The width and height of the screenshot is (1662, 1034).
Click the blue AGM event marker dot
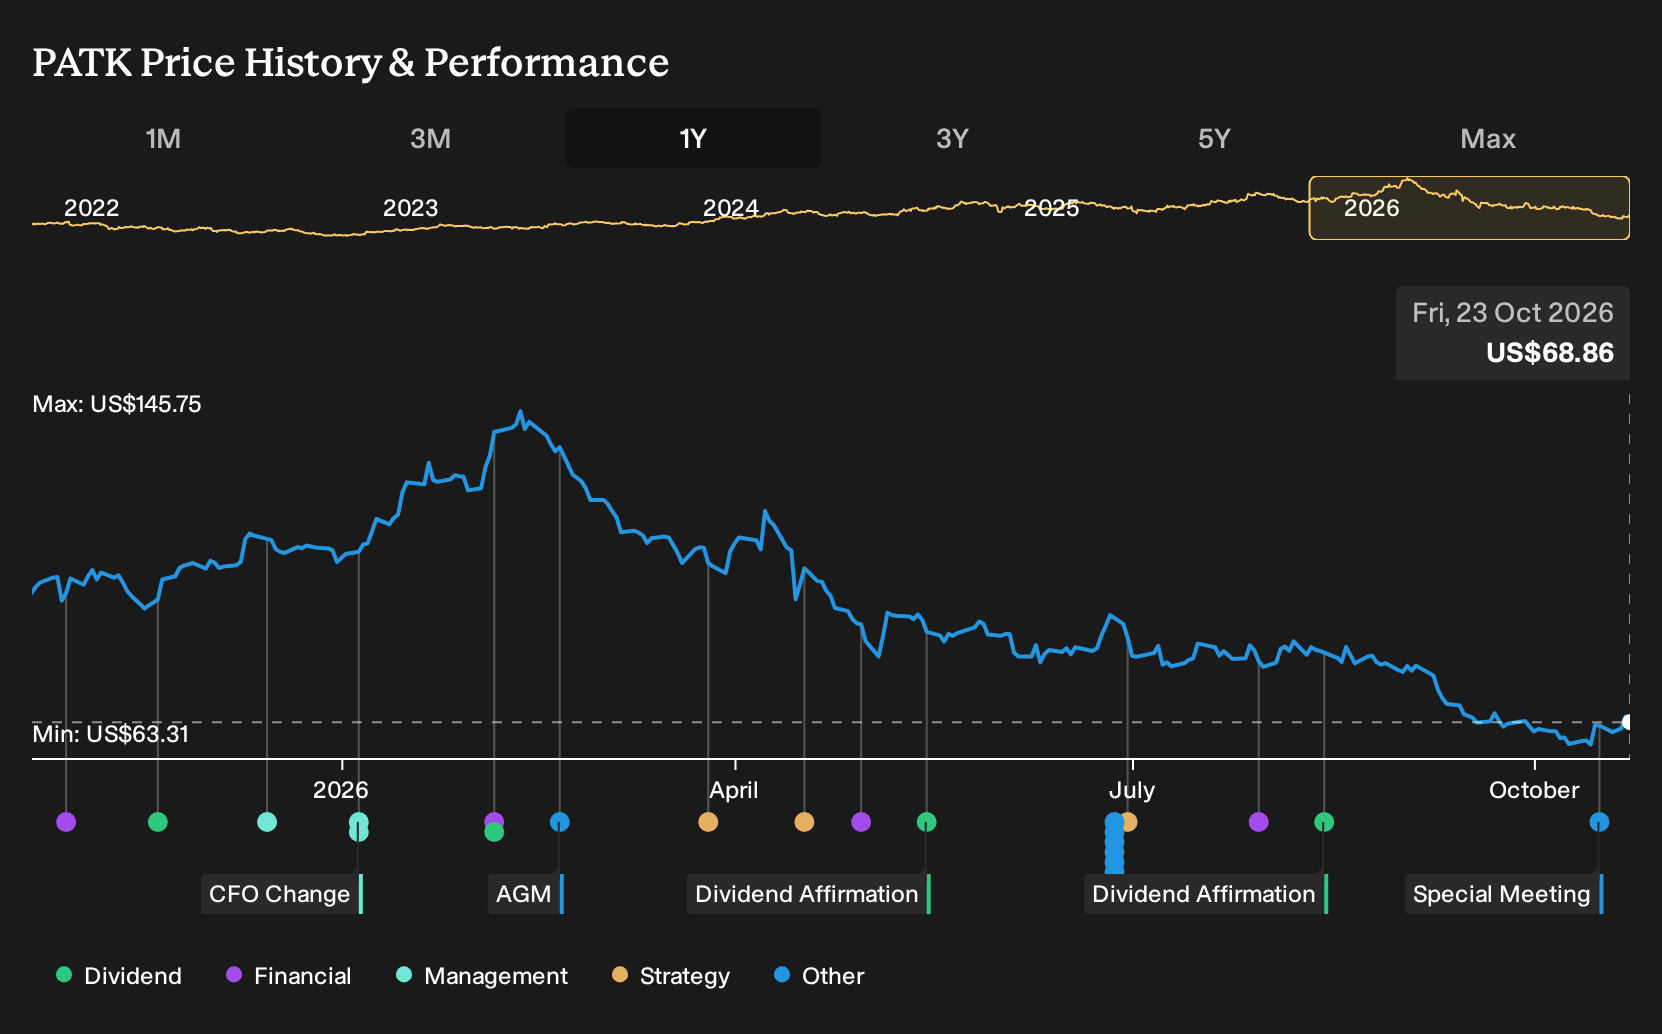coord(560,822)
